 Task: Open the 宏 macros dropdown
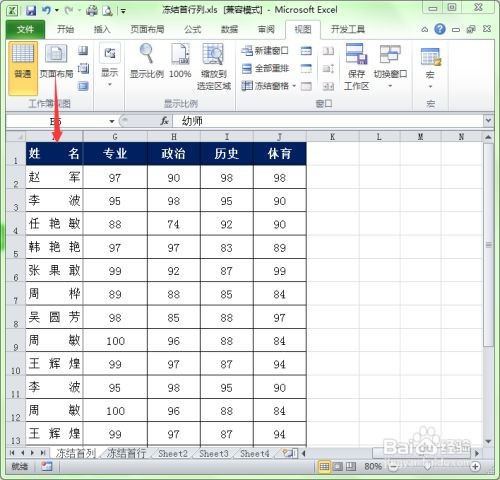pos(430,67)
